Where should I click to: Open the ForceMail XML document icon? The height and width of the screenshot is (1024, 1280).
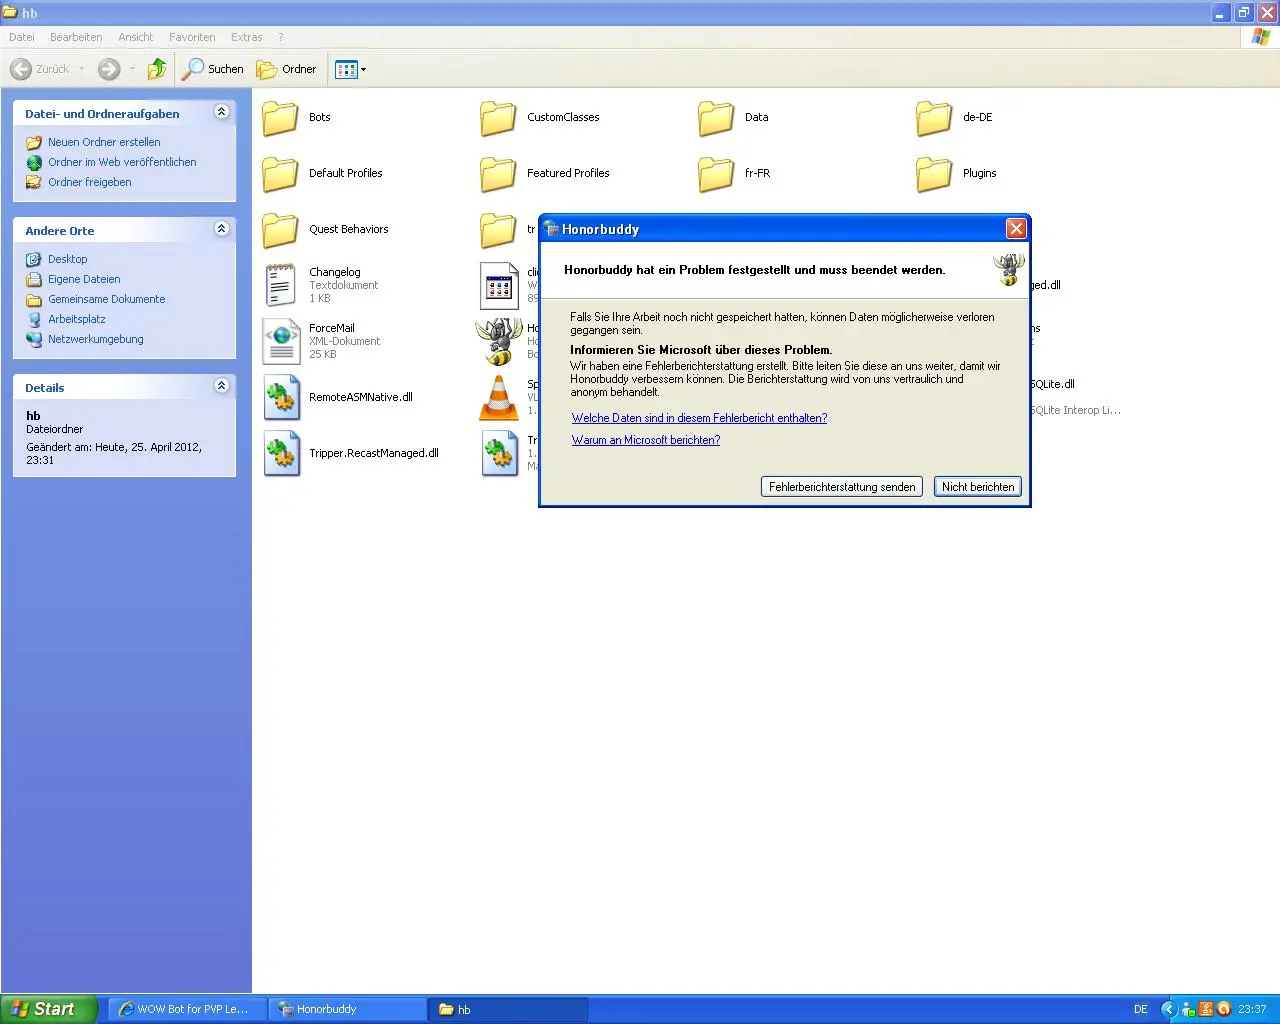pyautogui.click(x=281, y=341)
